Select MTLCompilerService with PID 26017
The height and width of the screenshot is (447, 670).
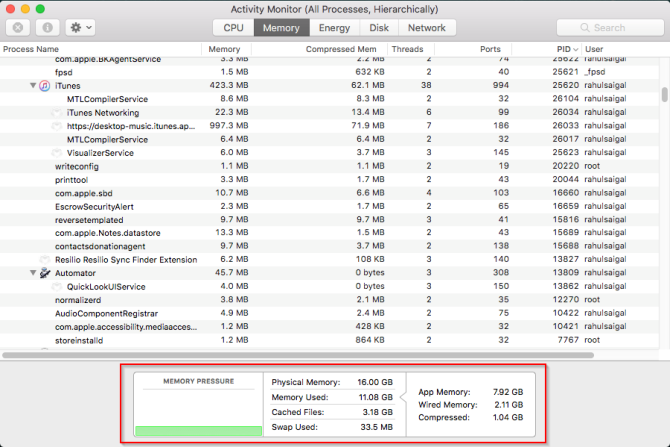(329, 139)
